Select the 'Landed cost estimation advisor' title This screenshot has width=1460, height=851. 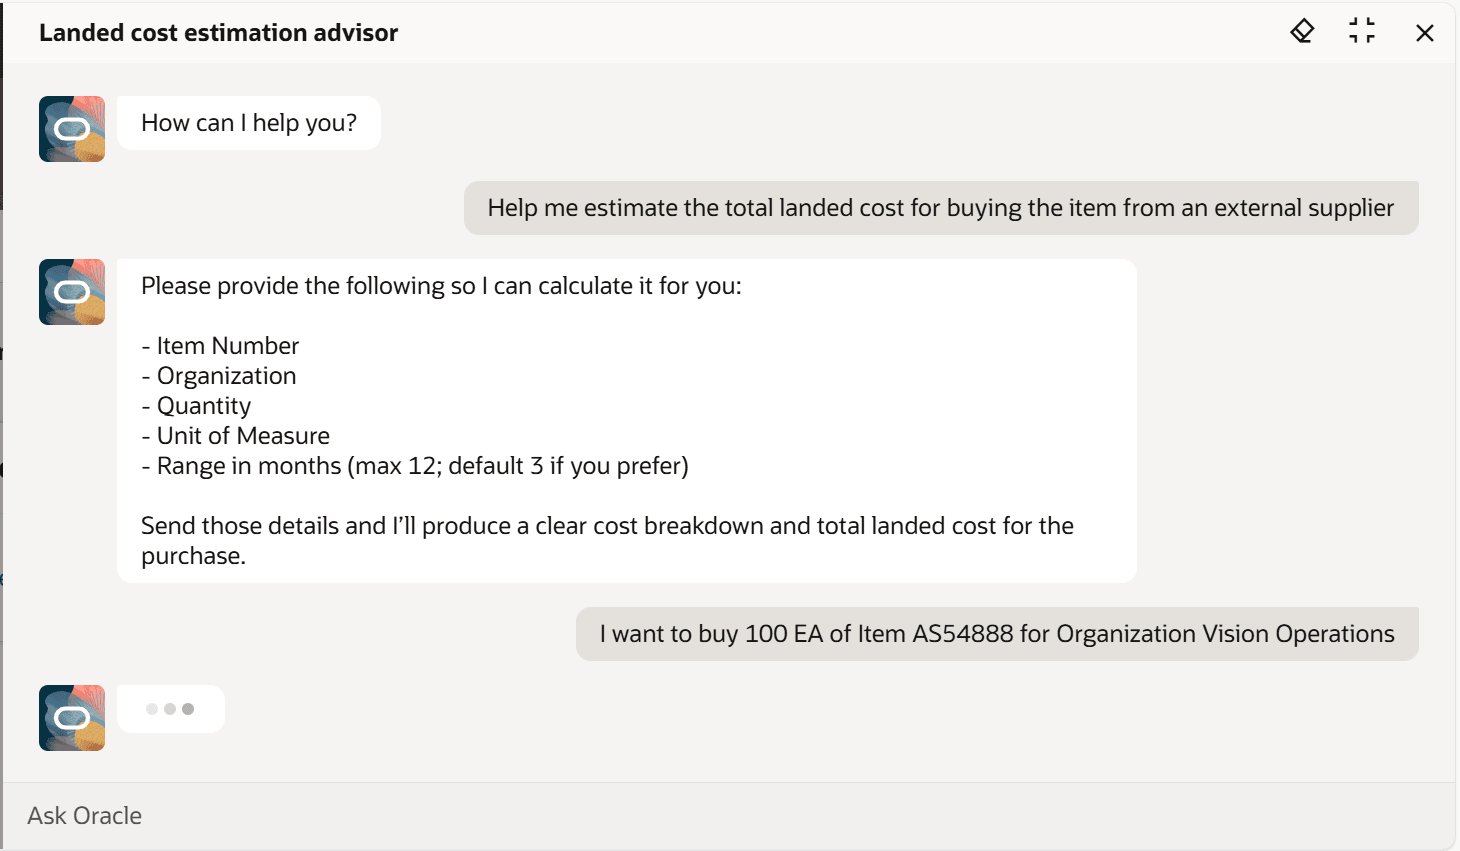tap(218, 32)
